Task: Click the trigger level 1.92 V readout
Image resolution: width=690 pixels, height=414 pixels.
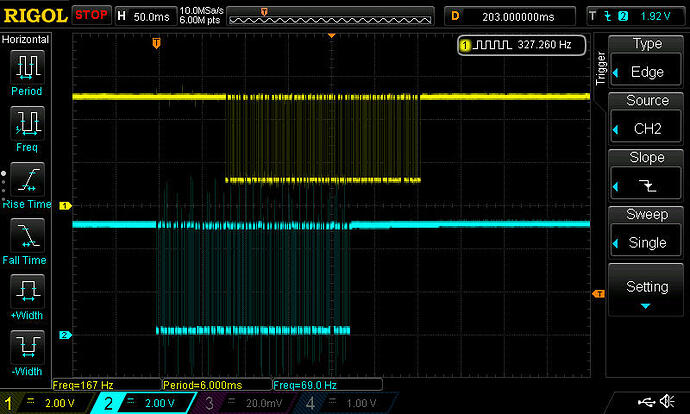Action: [x=655, y=16]
